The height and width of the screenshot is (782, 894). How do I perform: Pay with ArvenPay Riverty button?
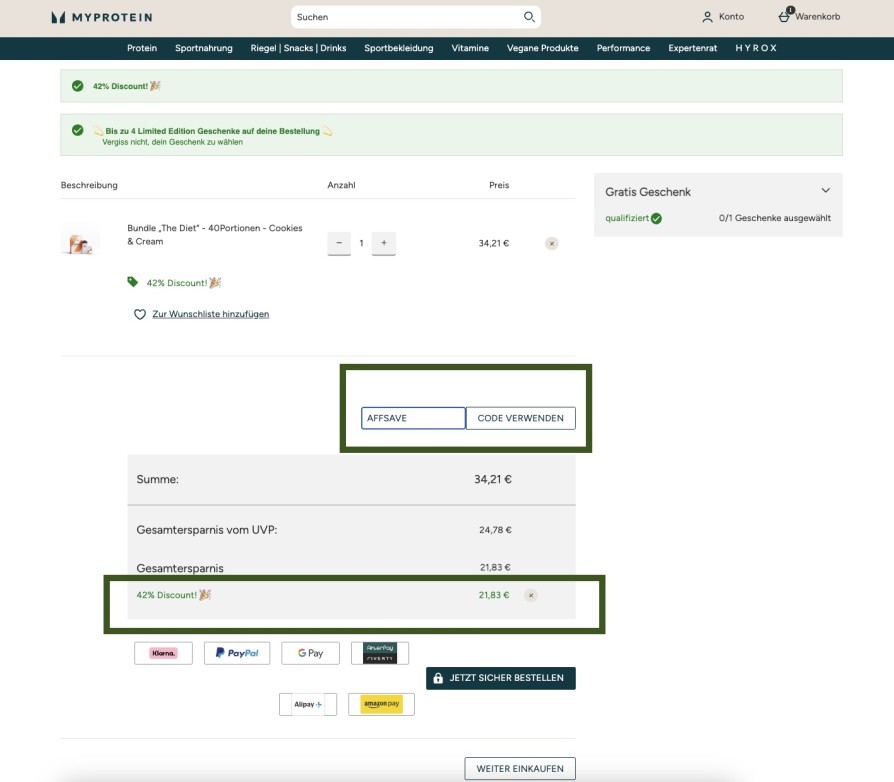pos(380,653)
